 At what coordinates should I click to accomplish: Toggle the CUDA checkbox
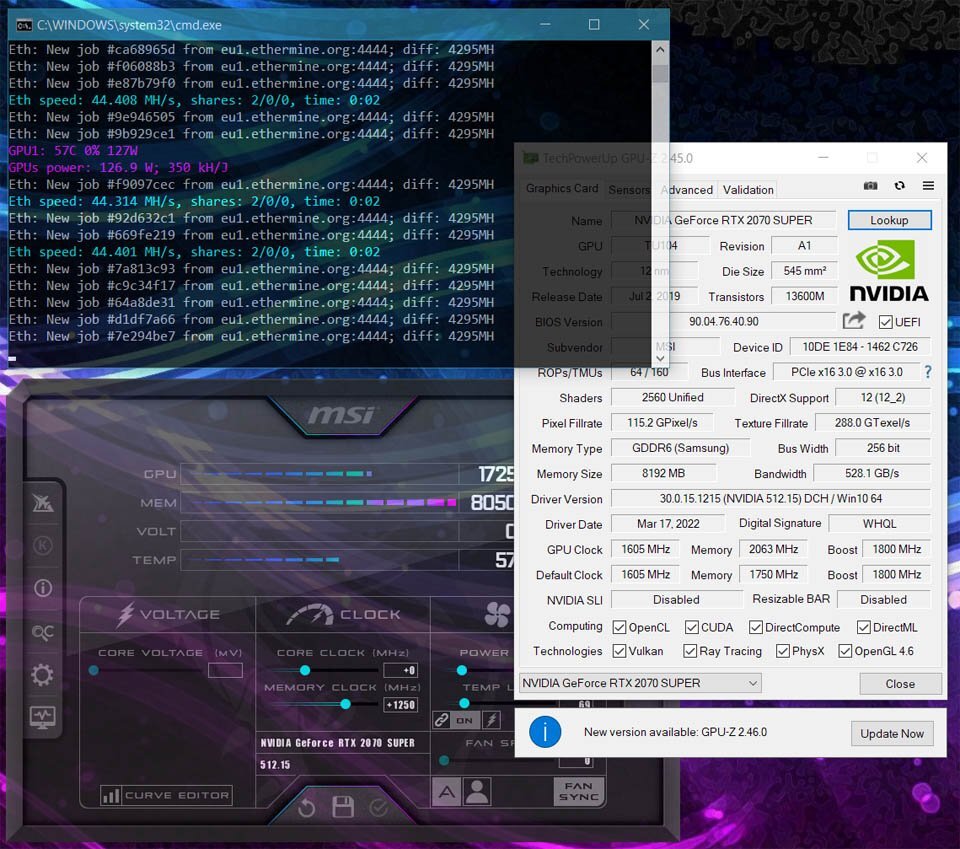click(x=691, y=627)
